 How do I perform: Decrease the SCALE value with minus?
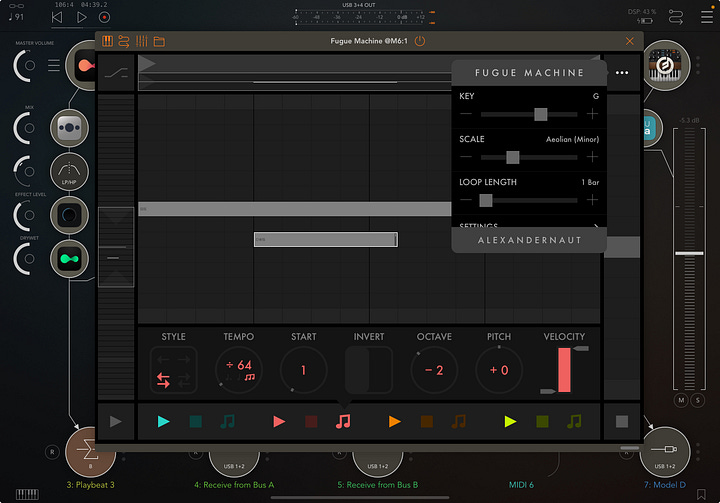pos(466,157)
